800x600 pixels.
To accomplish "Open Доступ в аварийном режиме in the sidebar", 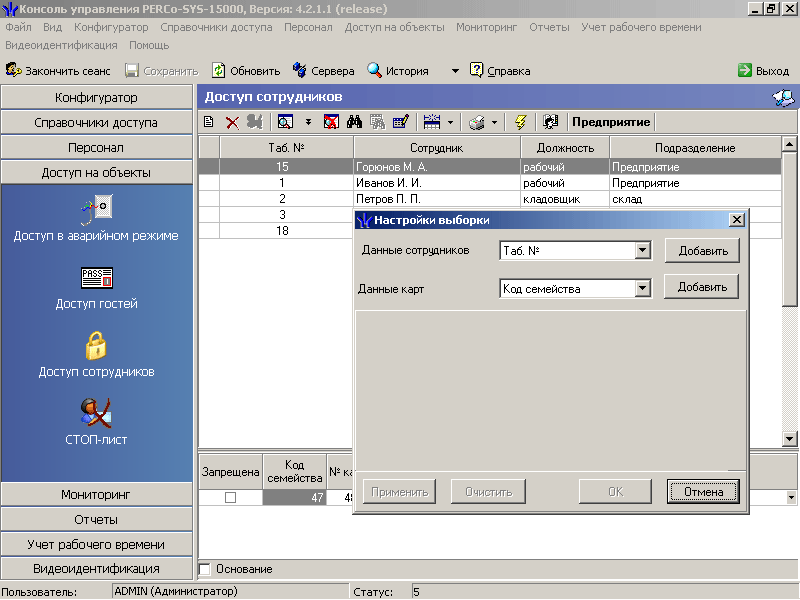I will pos(96,218).
